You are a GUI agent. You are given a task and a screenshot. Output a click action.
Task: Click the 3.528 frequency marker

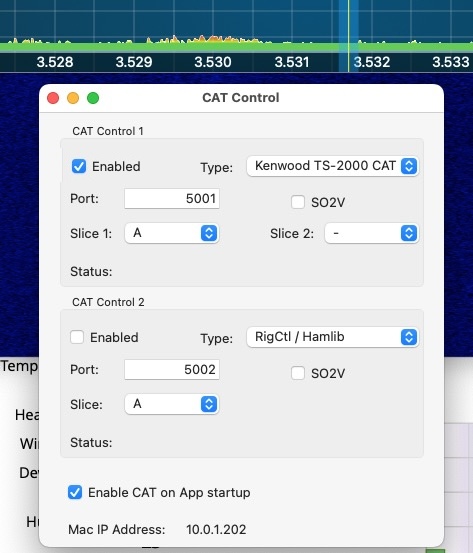coord(55,62)
